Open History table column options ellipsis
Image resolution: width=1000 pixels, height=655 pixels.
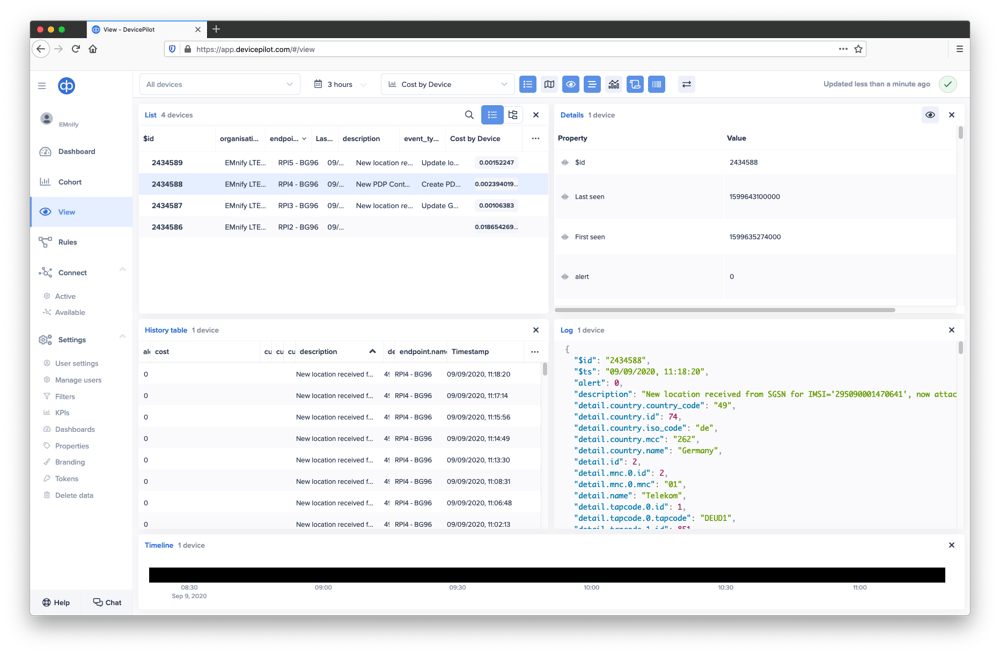coord(534,351)
